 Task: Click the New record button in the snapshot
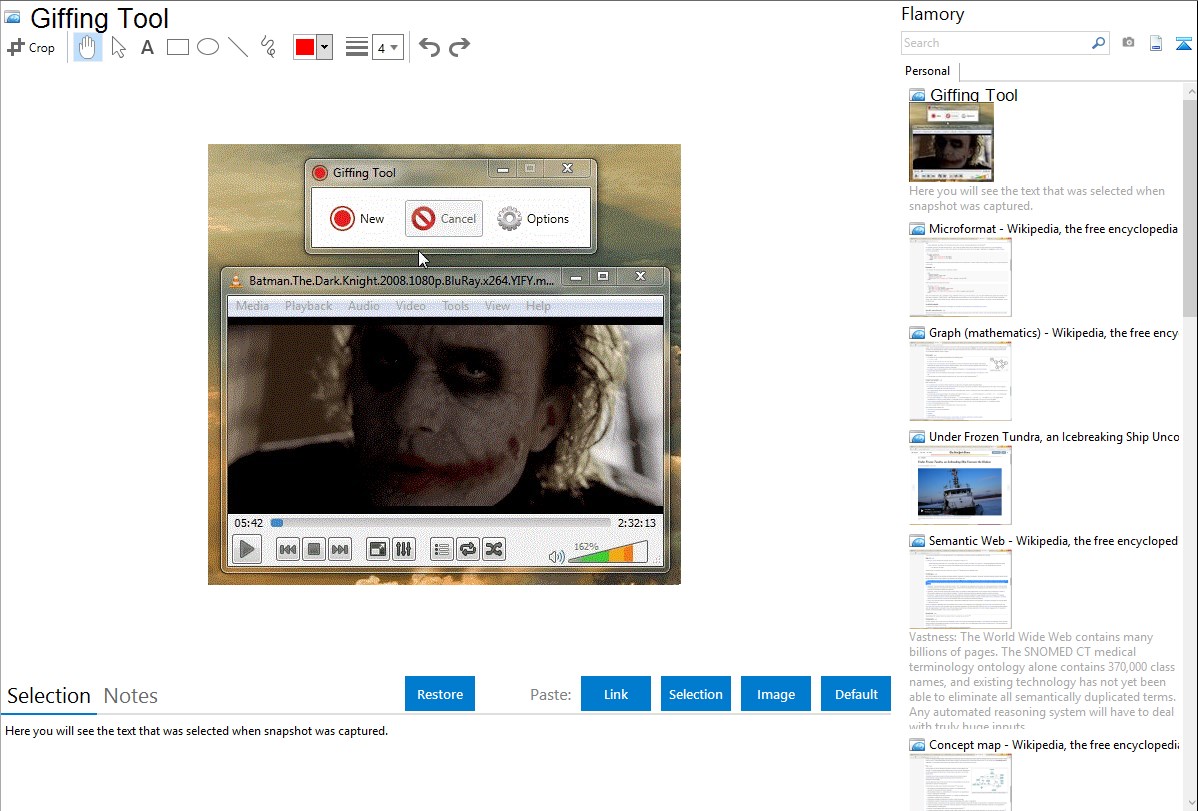coord(357,219)
